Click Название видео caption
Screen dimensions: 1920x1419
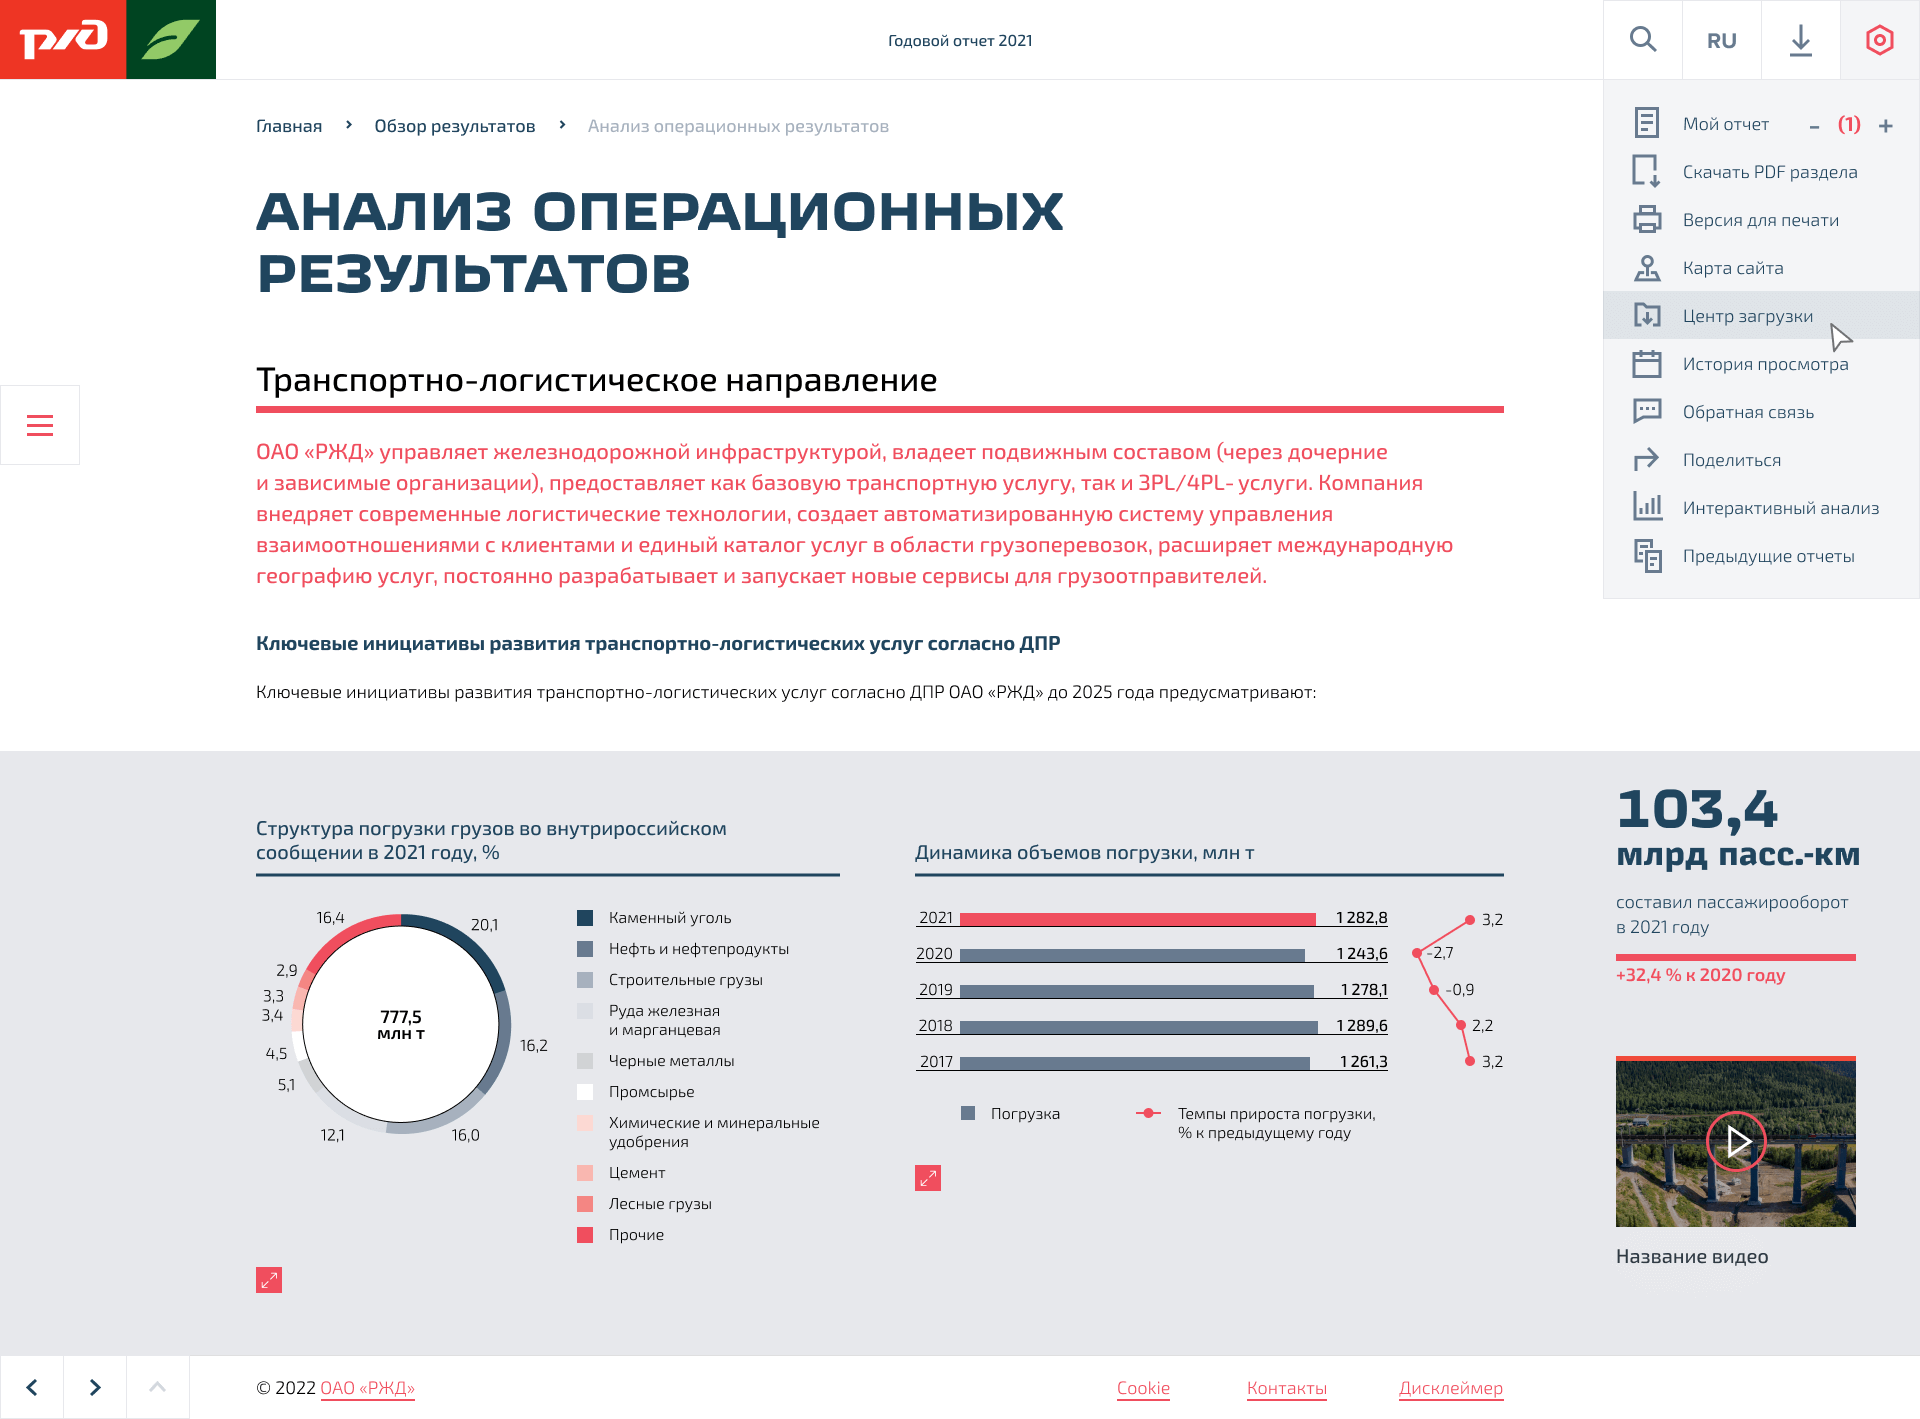(1692, 1257)
